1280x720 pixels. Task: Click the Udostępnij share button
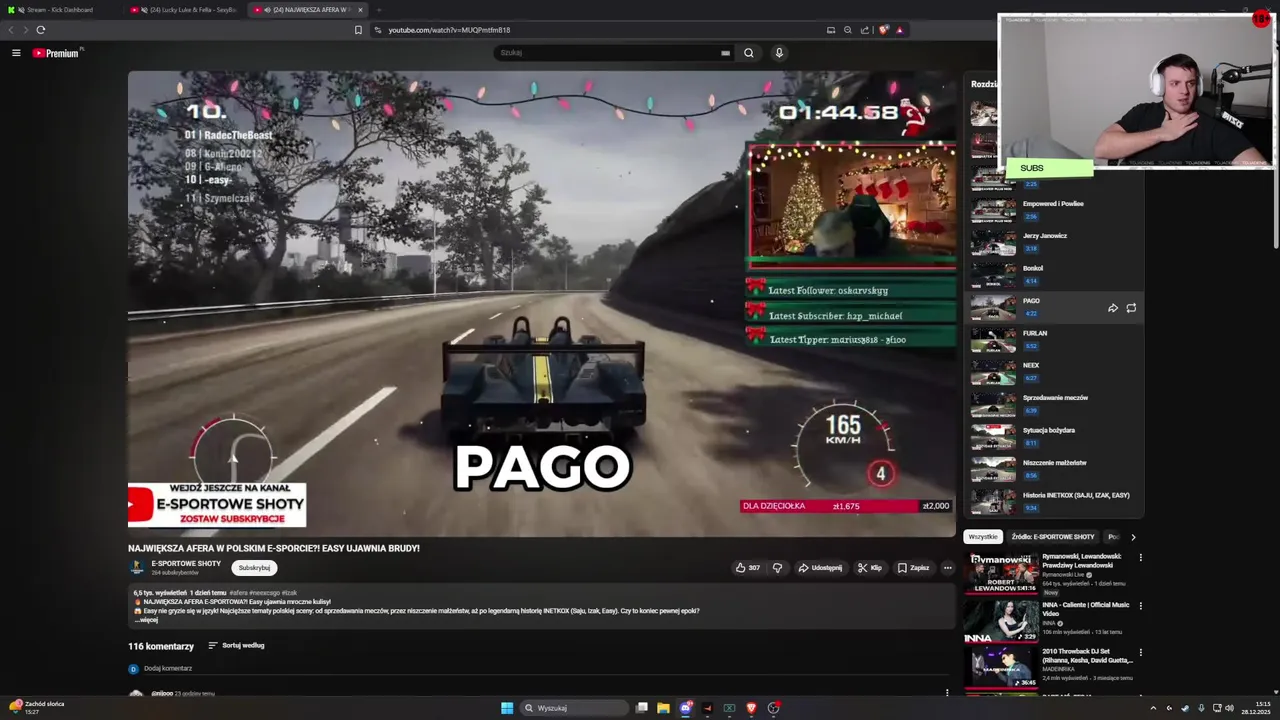click(x=820, y=568)
